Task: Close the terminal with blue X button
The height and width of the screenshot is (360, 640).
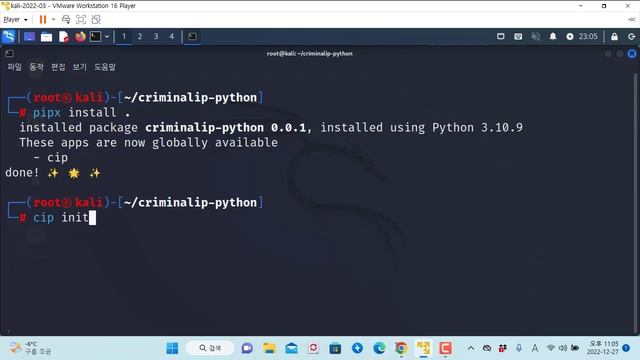Action: [x=632, y=53]
